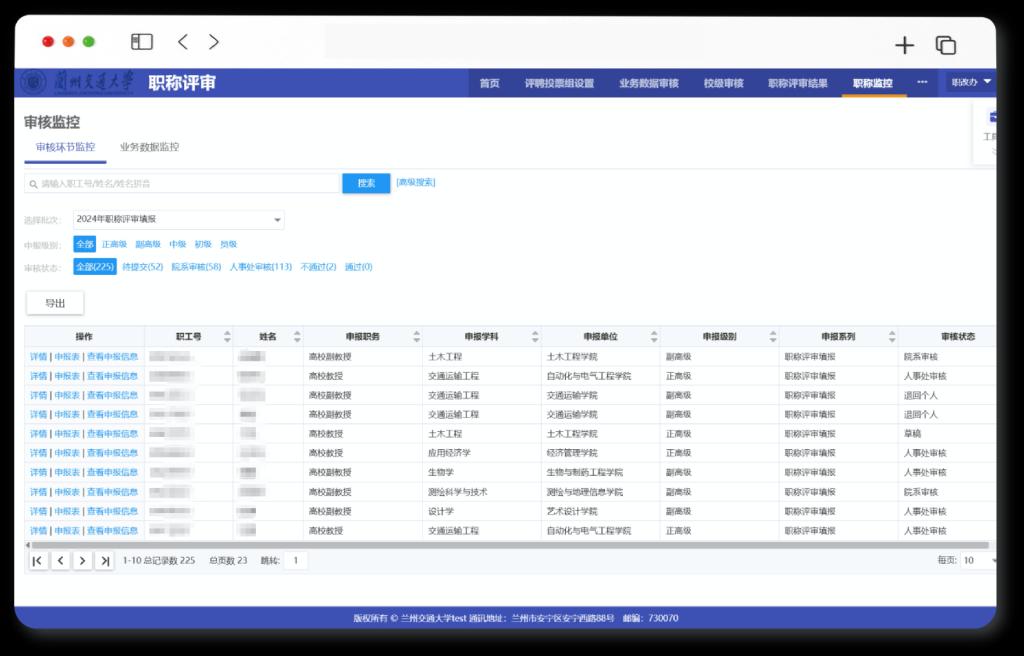Click the employee ID search input field
Screen dimensions: 1024x656
click(x=183, y=184)
